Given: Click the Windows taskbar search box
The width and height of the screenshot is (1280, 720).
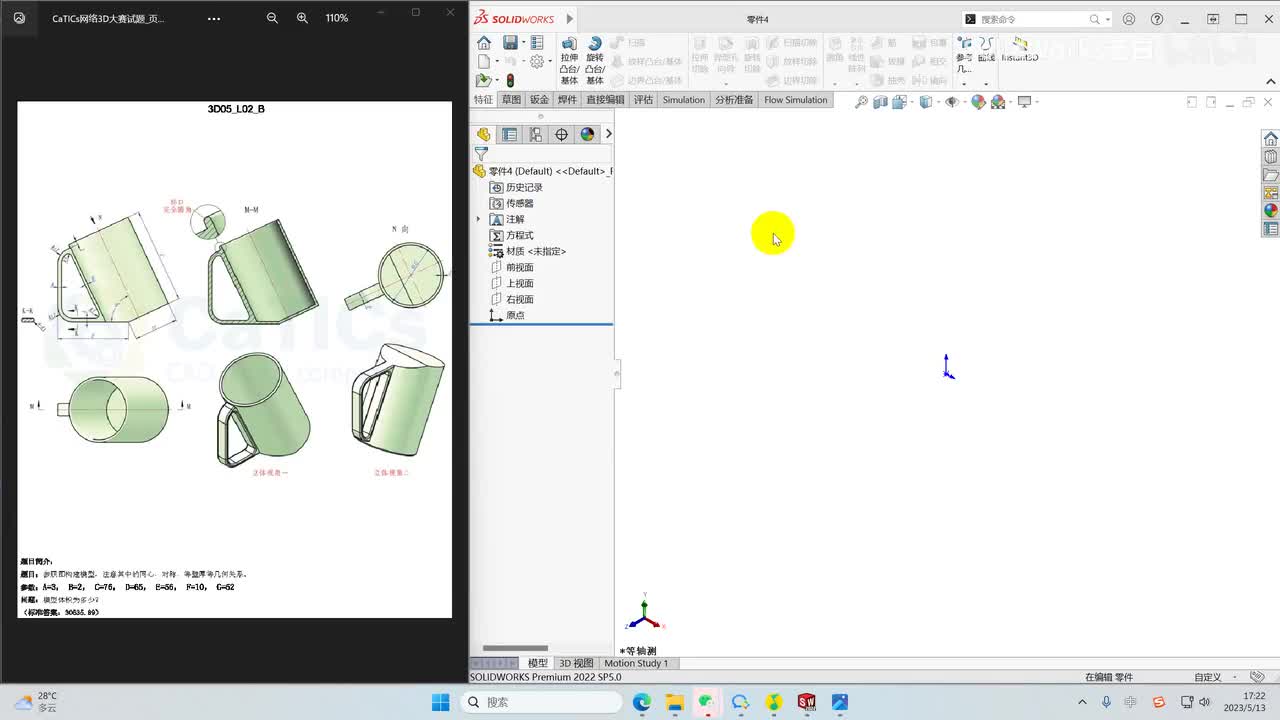Looking at the screenshot, I should [542, 702].
